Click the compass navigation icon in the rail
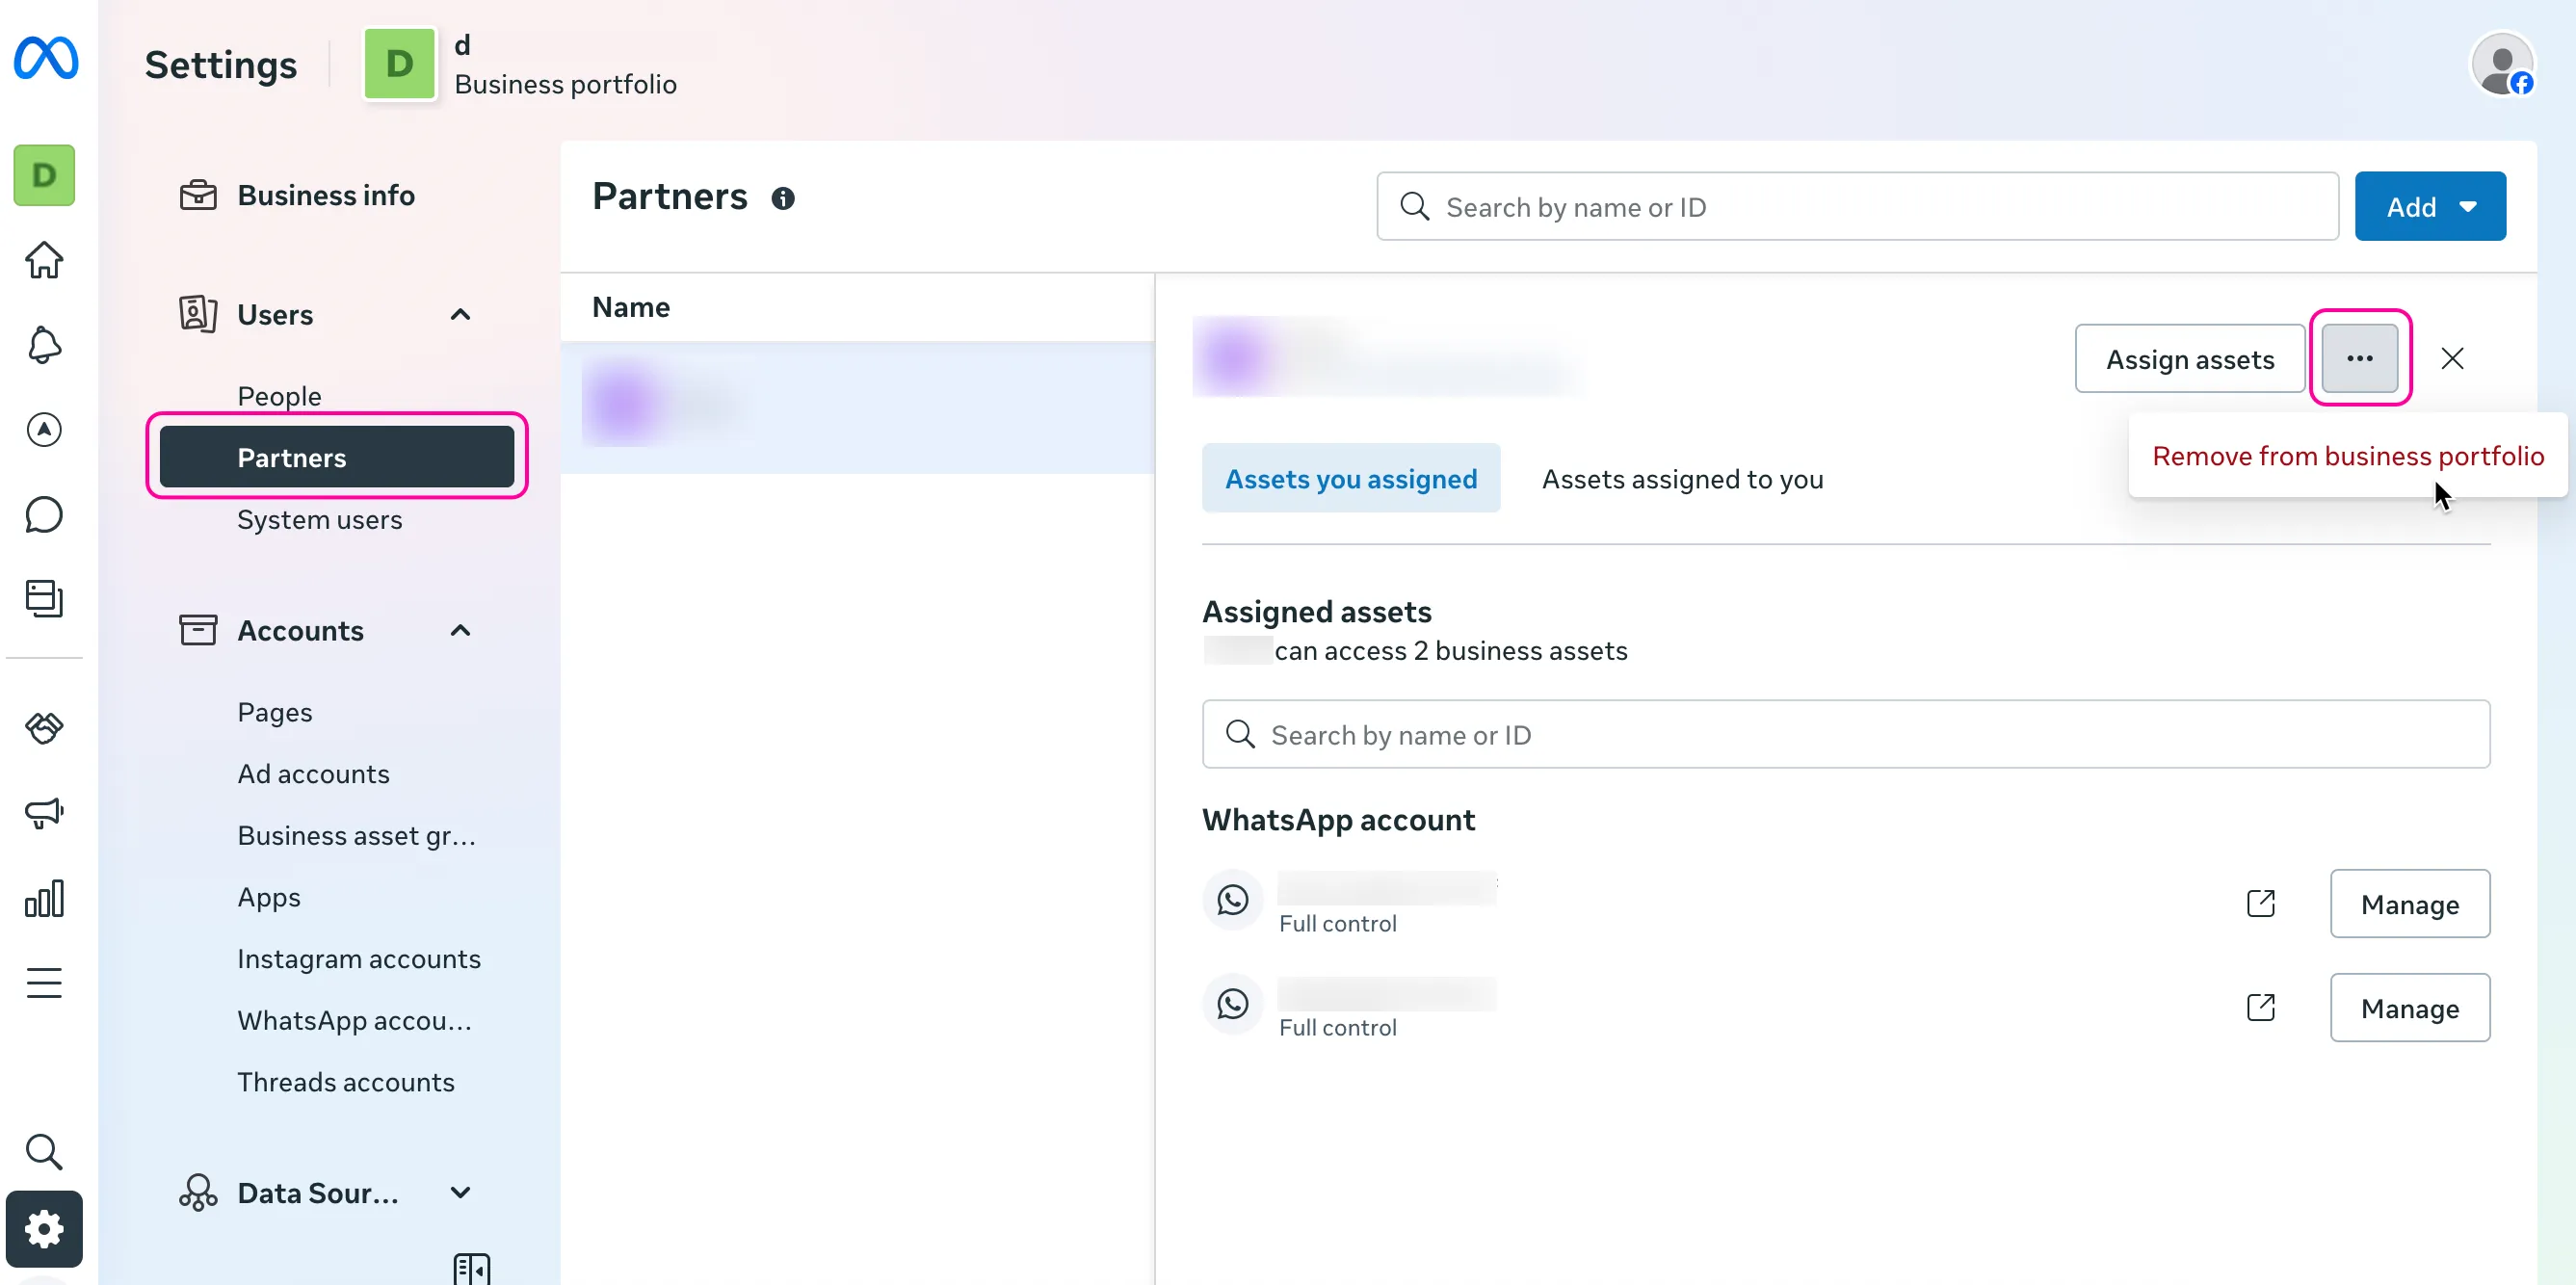 (44, 430)
